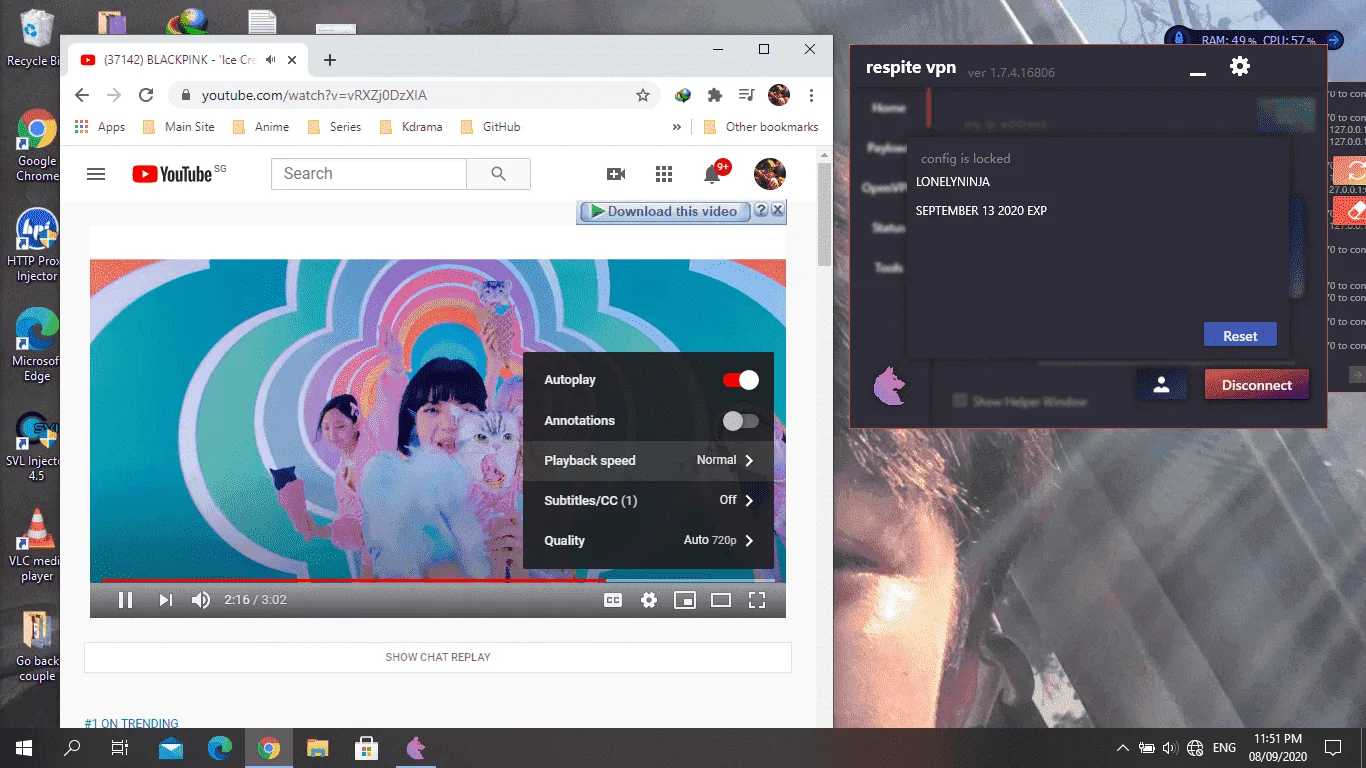Close the player settings gear menu
The width and height of the screenshot is (1366, 768).
pos(649,600)
